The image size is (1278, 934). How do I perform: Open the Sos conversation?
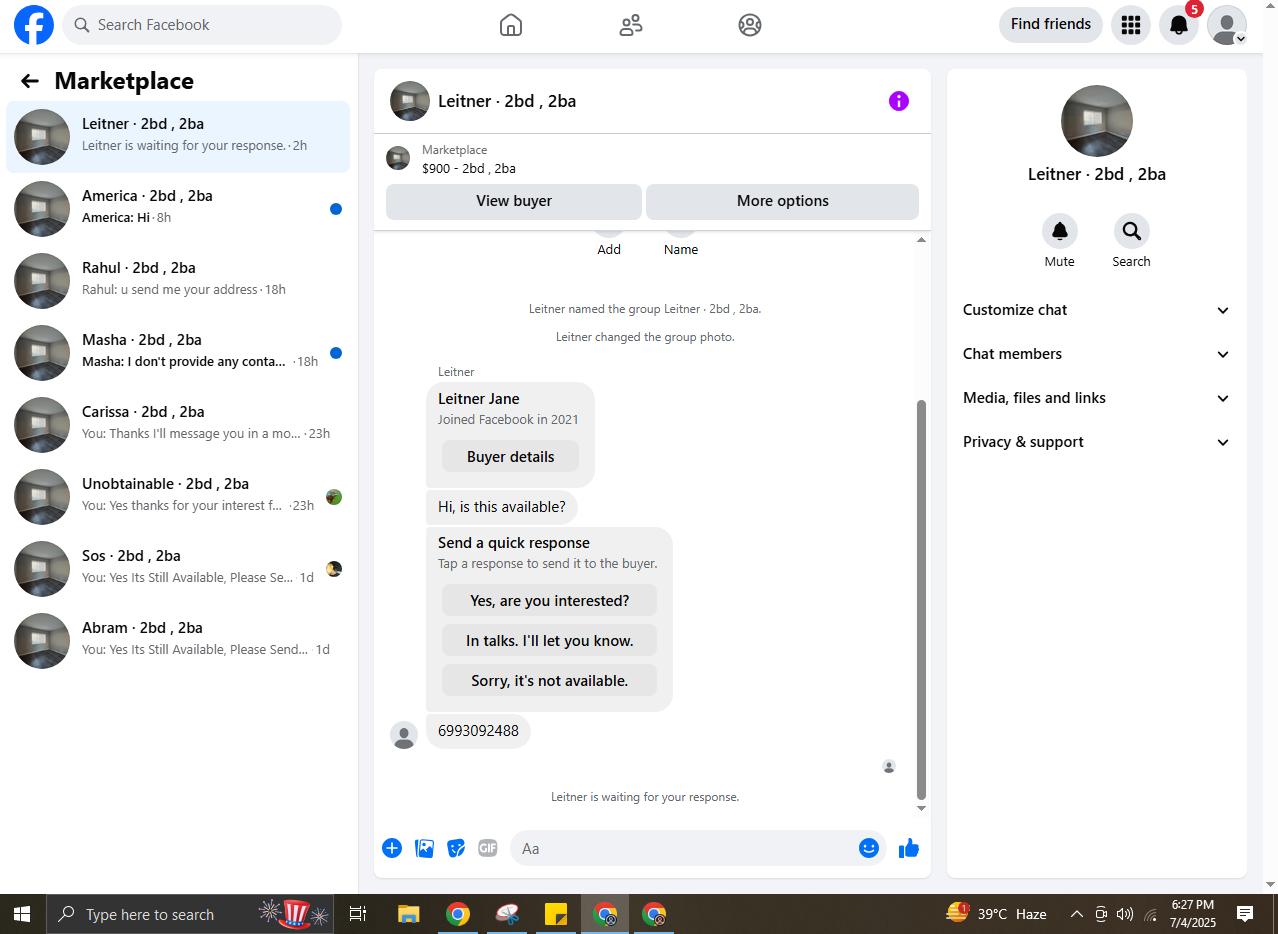coord(178,569)
